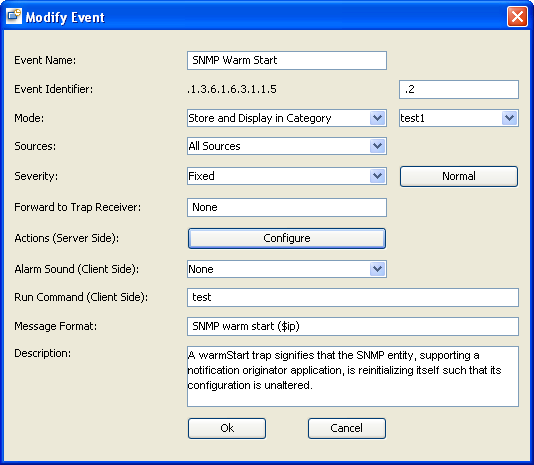Close the Modify Event dialog

517,16
